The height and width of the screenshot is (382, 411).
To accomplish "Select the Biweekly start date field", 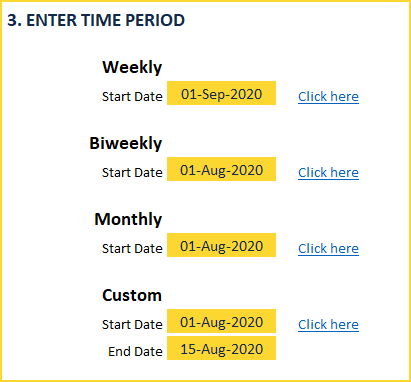I will (x=221, y=169).
